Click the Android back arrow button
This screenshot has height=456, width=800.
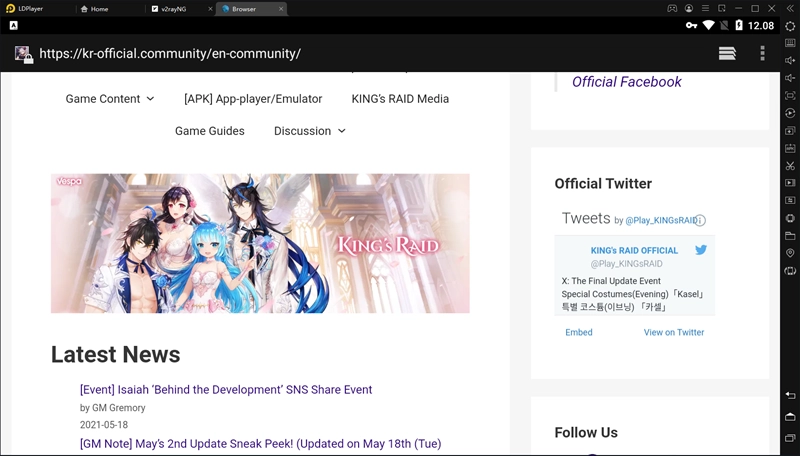coord(790,395)
